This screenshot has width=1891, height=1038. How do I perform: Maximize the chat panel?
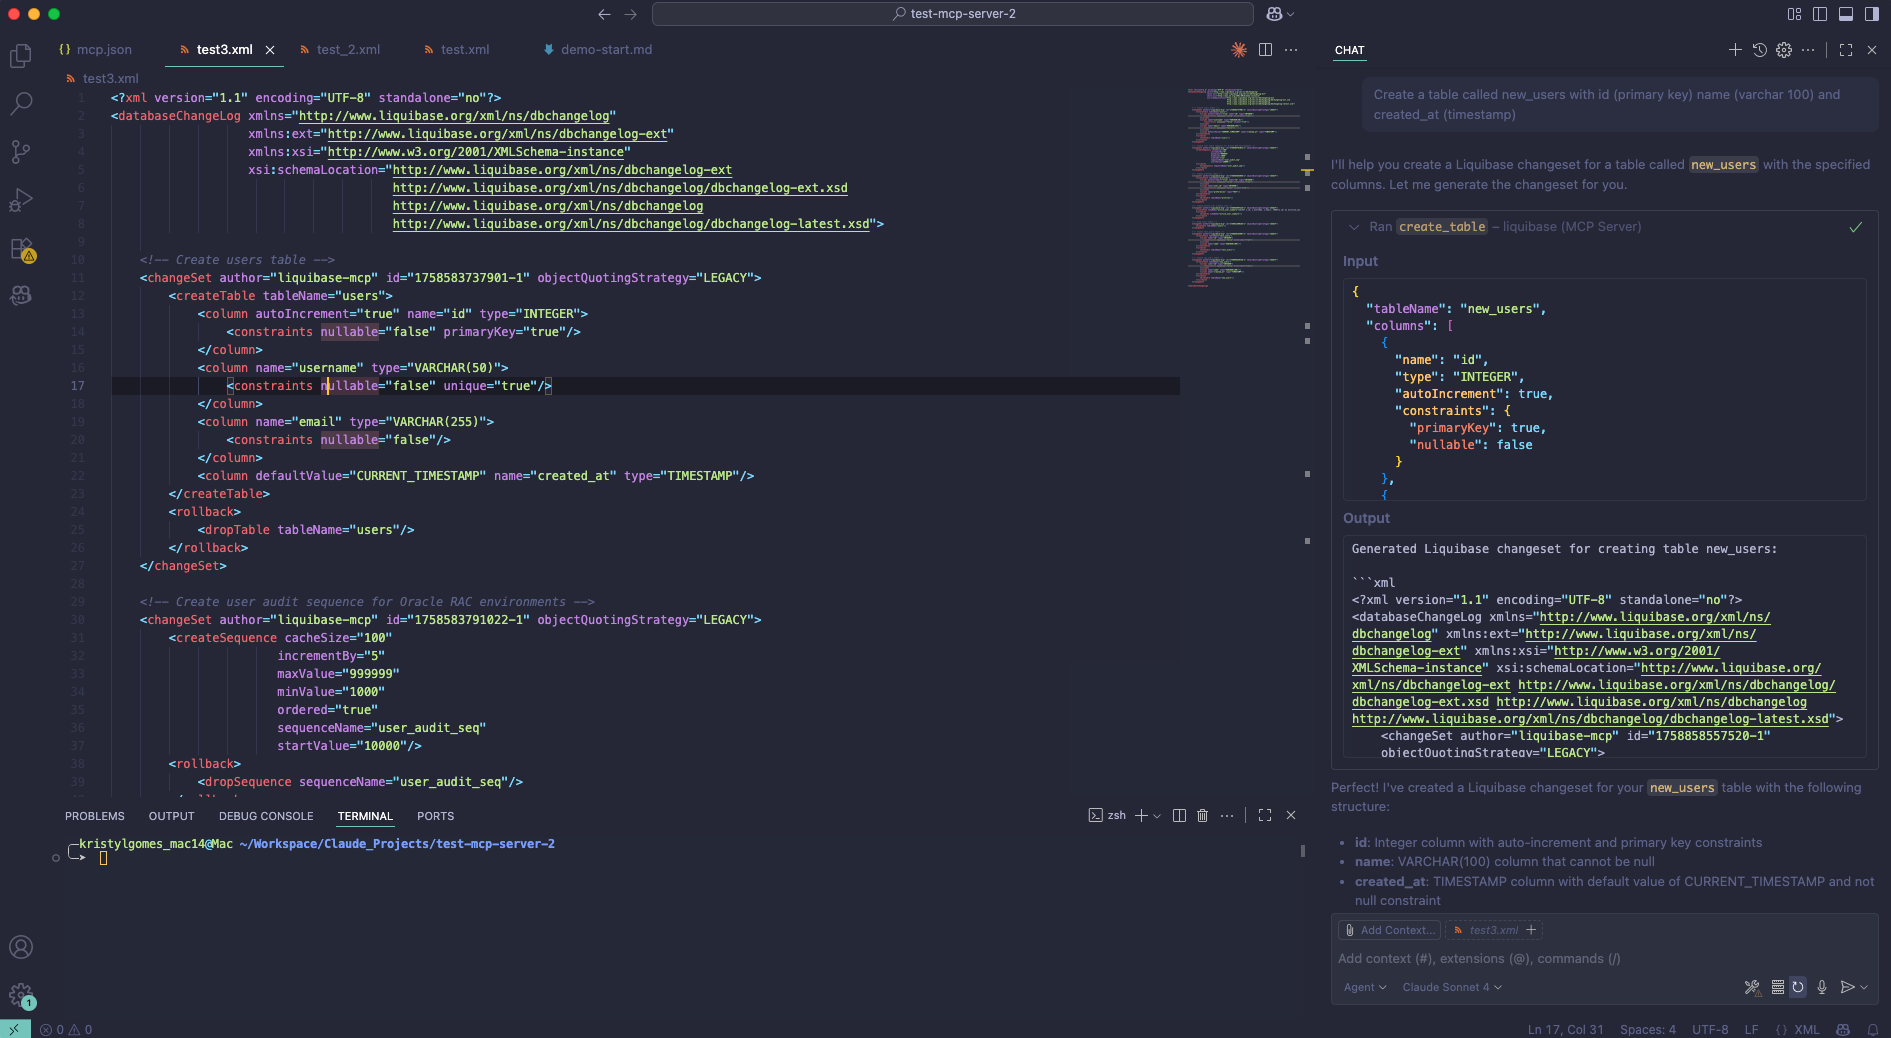1846,50
